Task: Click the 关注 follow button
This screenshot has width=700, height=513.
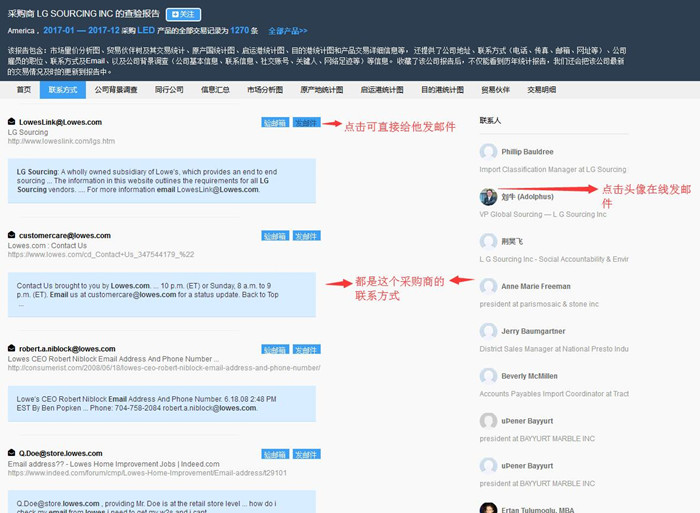Action: pyautogui.click(x=183, y=14)
